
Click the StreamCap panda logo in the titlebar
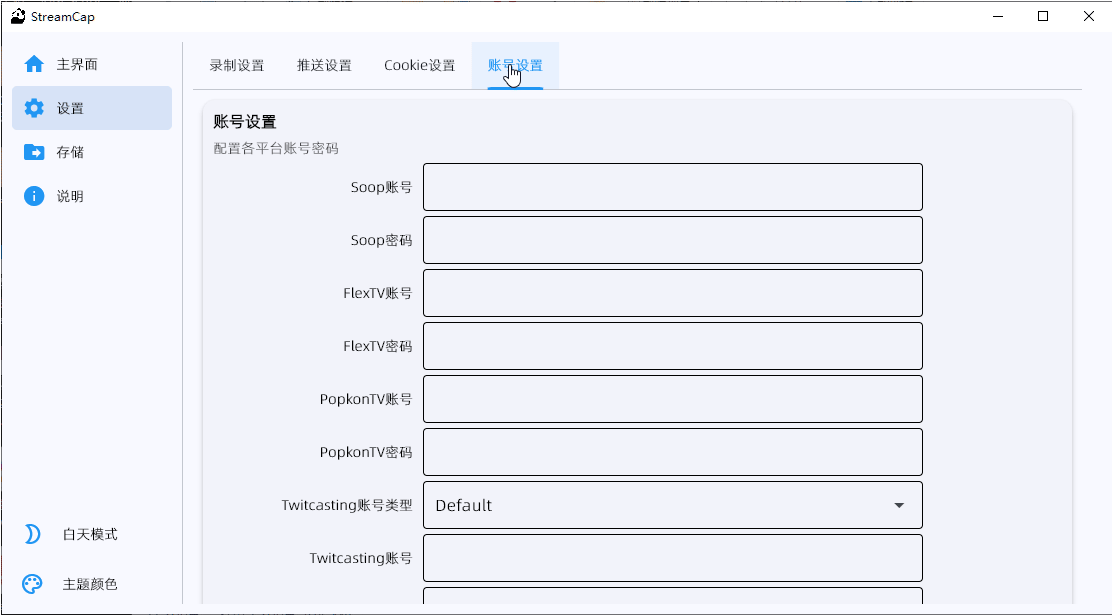point(18,15)
